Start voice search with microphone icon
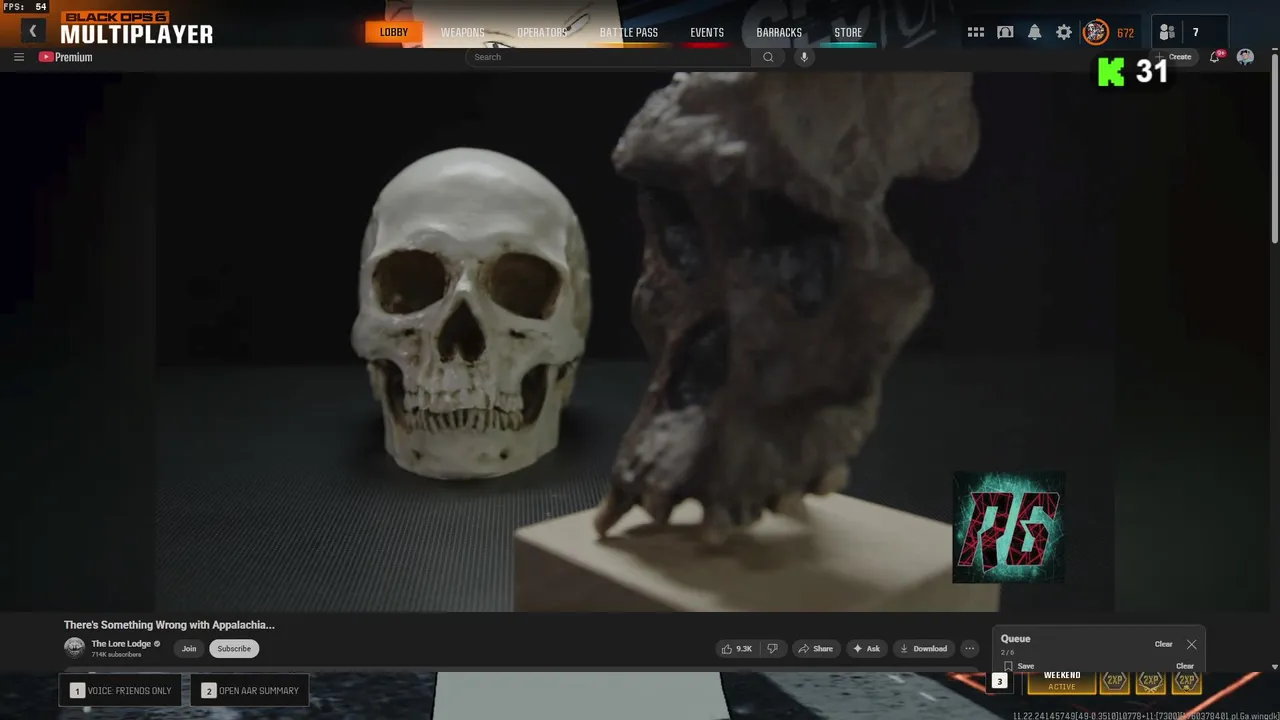The width and height of the screenshot is (1280, 720). (x=803, y=57)
